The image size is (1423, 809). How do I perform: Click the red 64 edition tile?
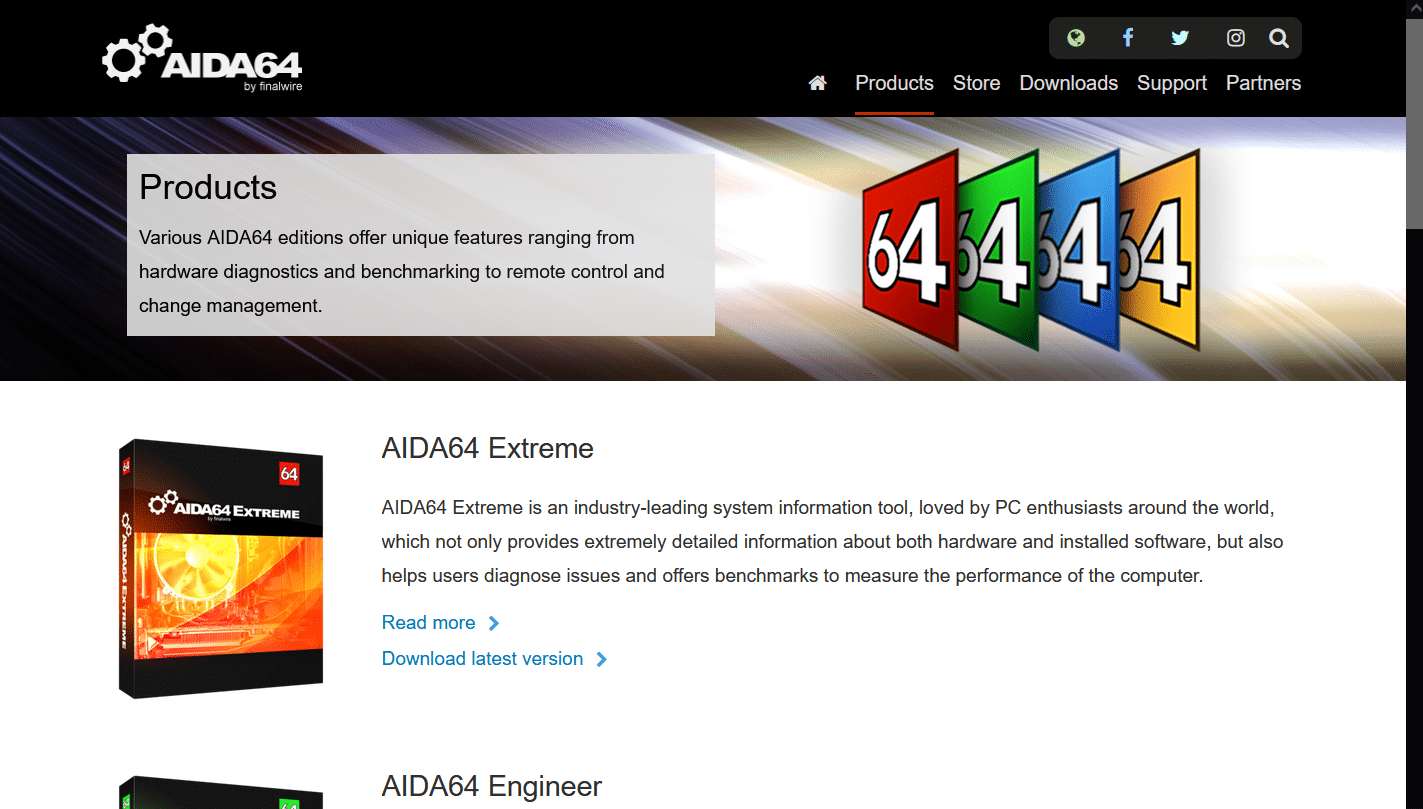(910, 249)
